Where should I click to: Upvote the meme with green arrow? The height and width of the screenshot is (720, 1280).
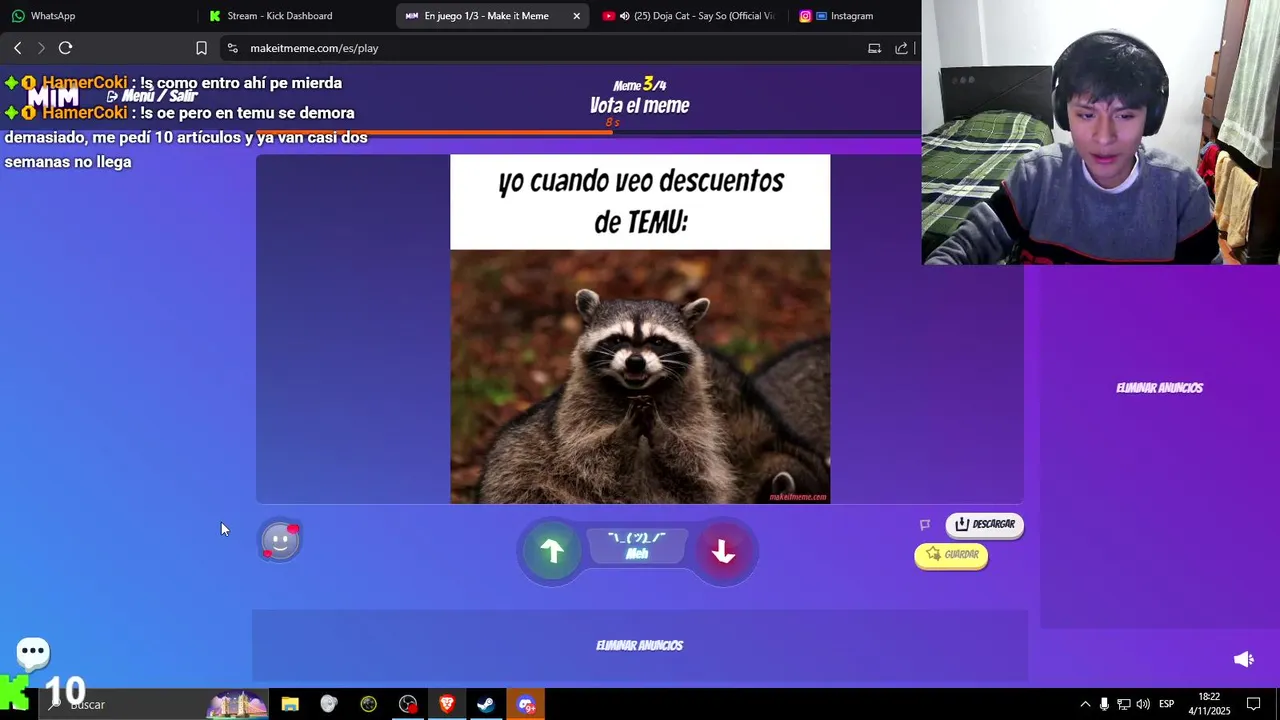[552, 551]
